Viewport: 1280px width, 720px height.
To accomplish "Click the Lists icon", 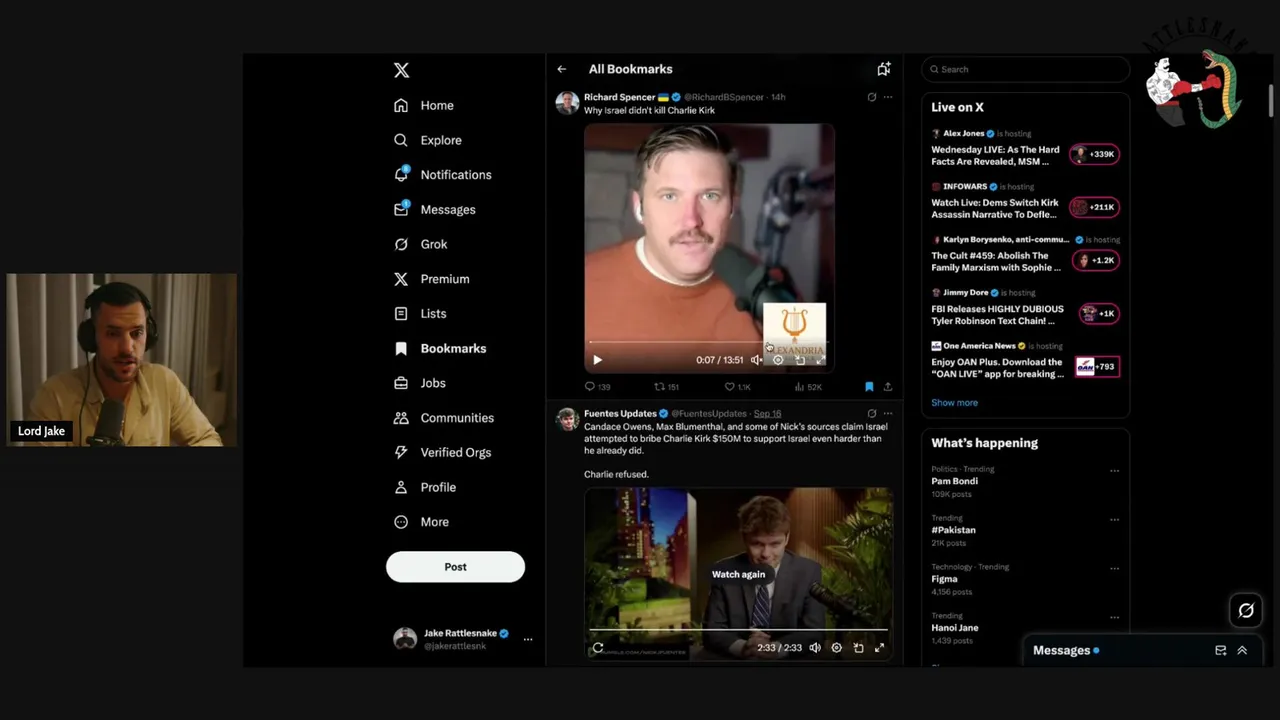I will click(401, 313).
